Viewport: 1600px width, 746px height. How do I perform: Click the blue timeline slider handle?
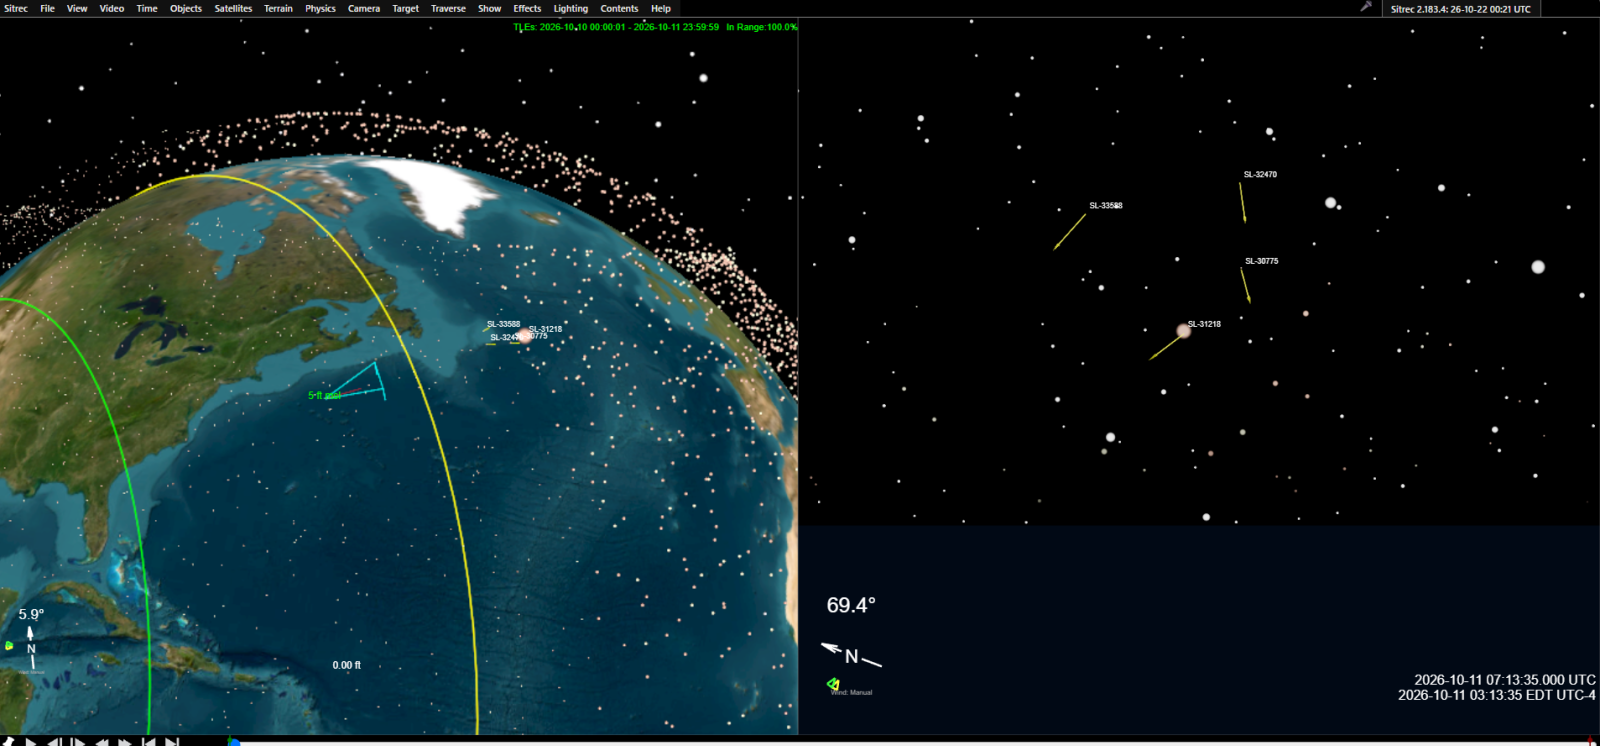point(233,742)
